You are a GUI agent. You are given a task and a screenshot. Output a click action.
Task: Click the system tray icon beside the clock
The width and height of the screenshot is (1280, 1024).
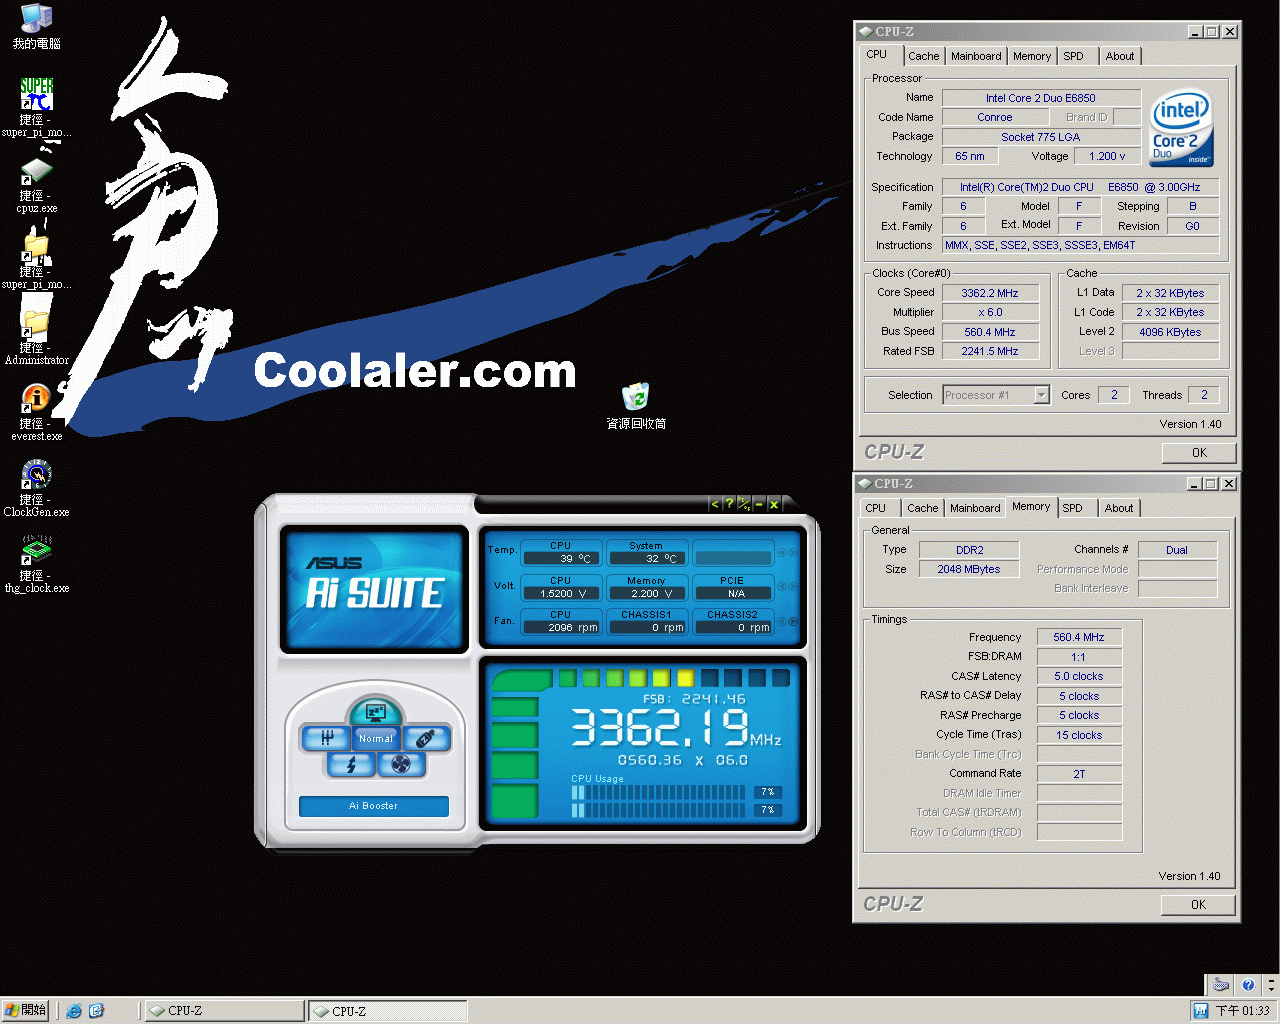pyautogui.click(x=1201, y=1011)
